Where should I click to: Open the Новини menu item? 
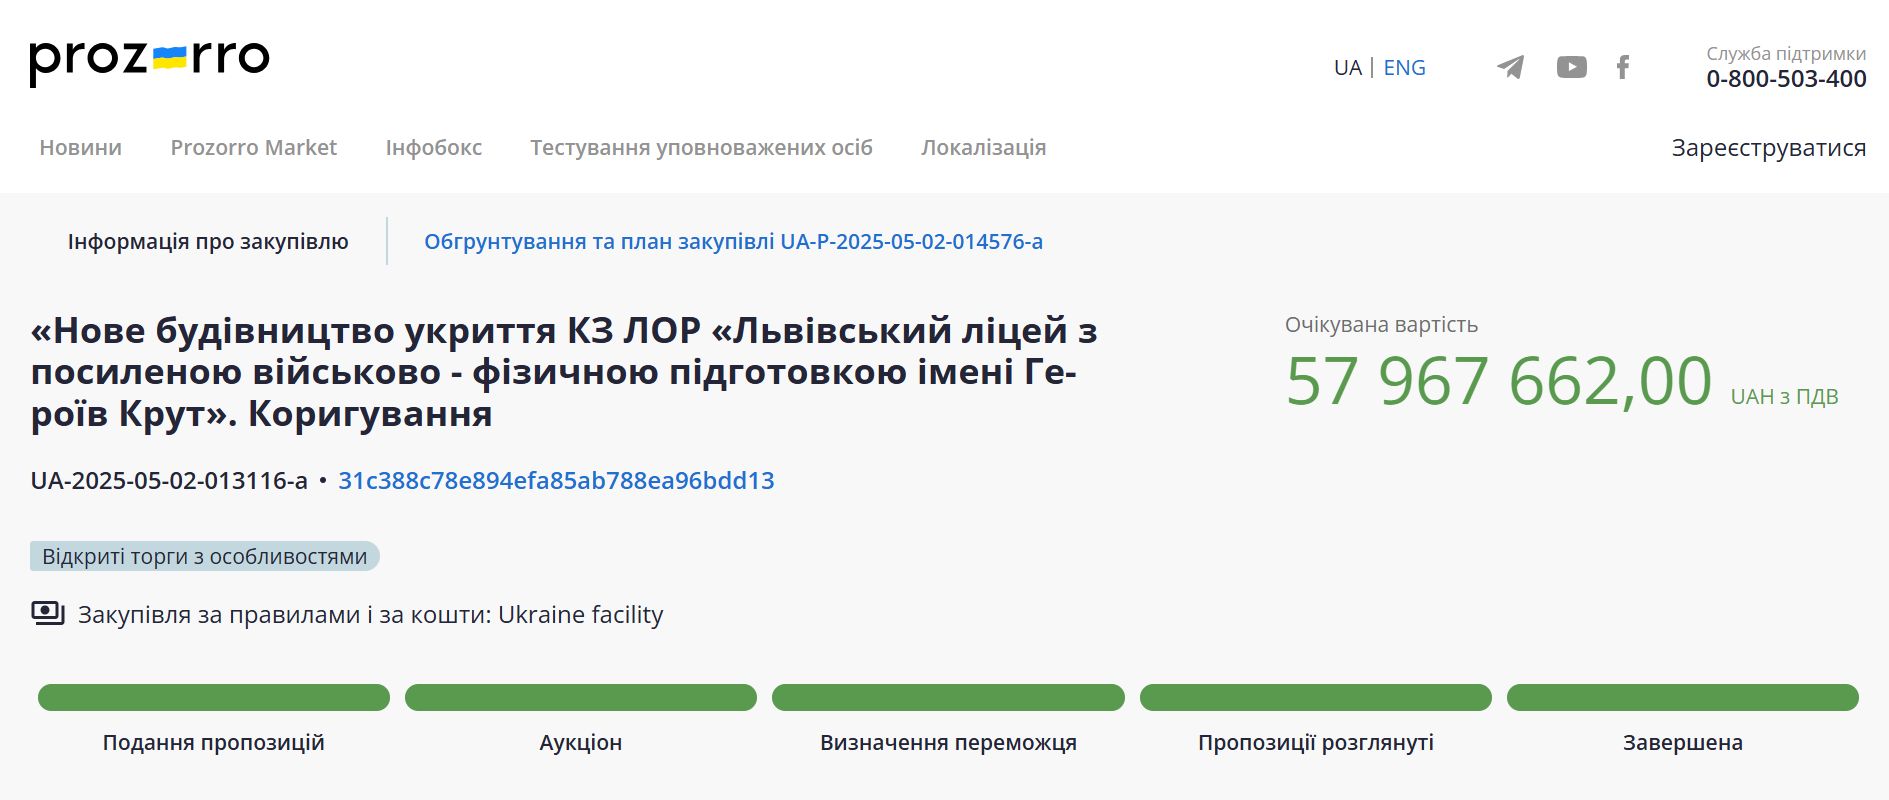[x=80, y=148]
